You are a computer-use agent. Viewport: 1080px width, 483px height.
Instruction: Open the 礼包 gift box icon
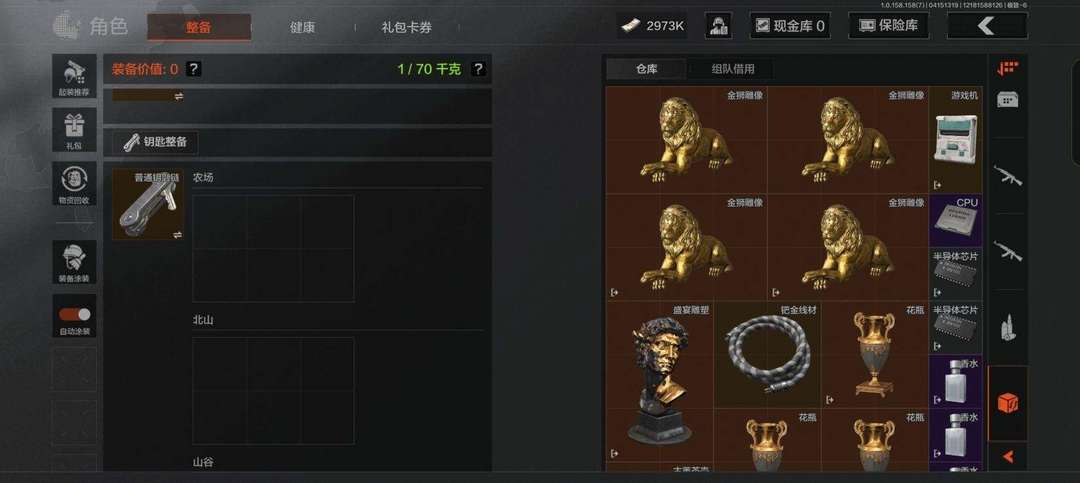pos(74,130)
